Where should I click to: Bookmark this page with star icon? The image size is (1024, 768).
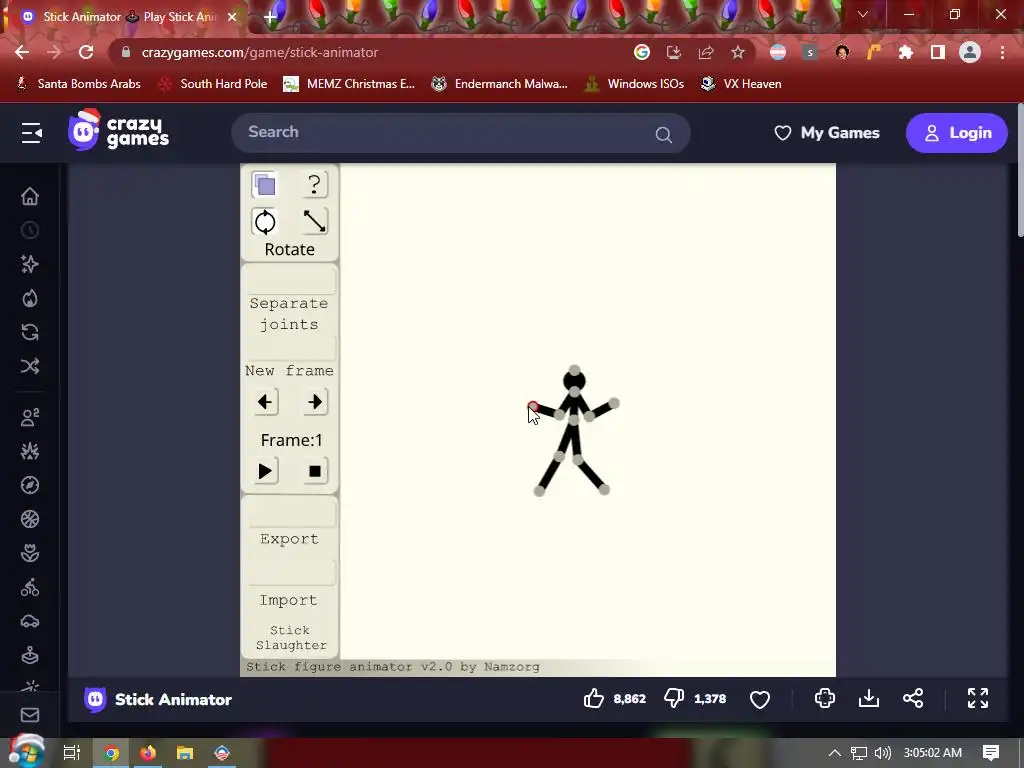pos(738,52)
